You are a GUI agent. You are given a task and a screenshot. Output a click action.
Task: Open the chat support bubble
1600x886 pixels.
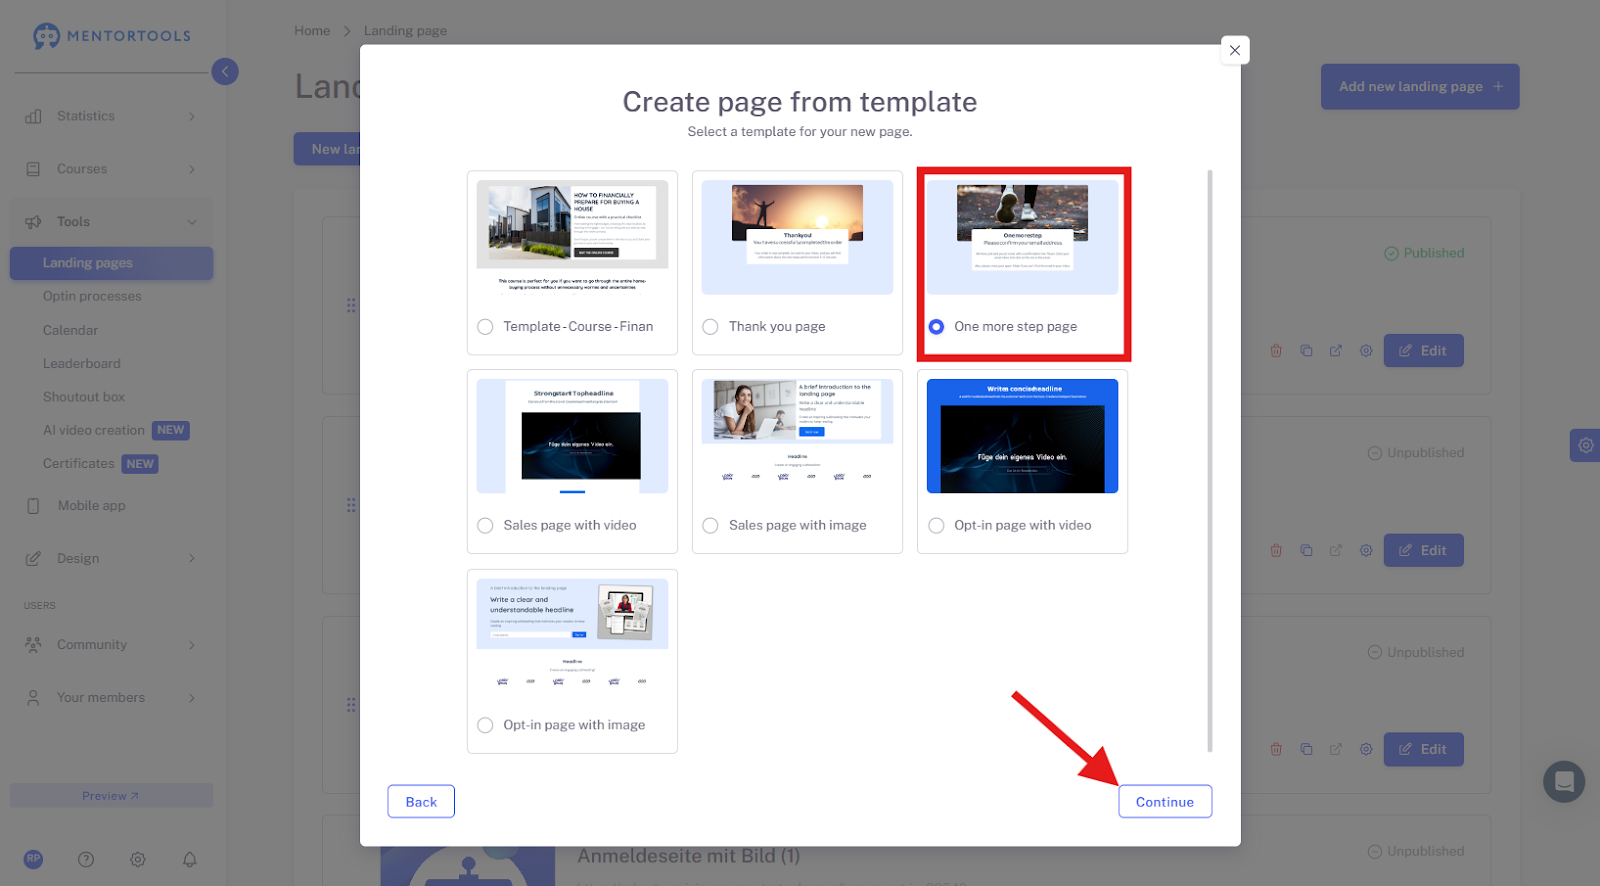point(1564,781)
